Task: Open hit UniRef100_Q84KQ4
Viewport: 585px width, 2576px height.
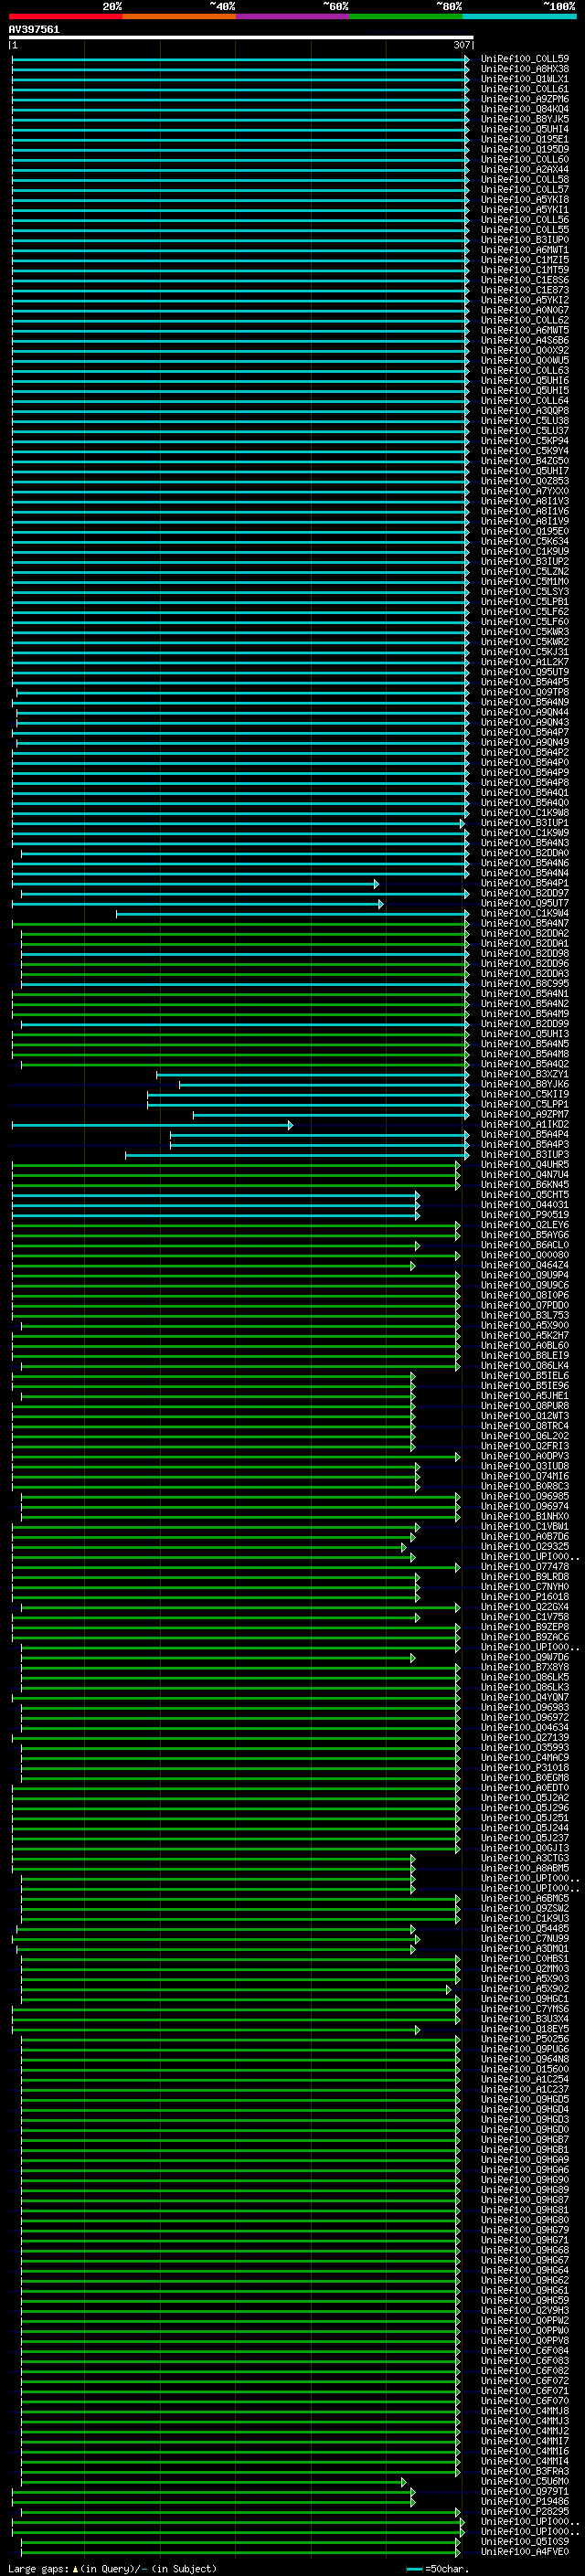Action: point(525,109)
